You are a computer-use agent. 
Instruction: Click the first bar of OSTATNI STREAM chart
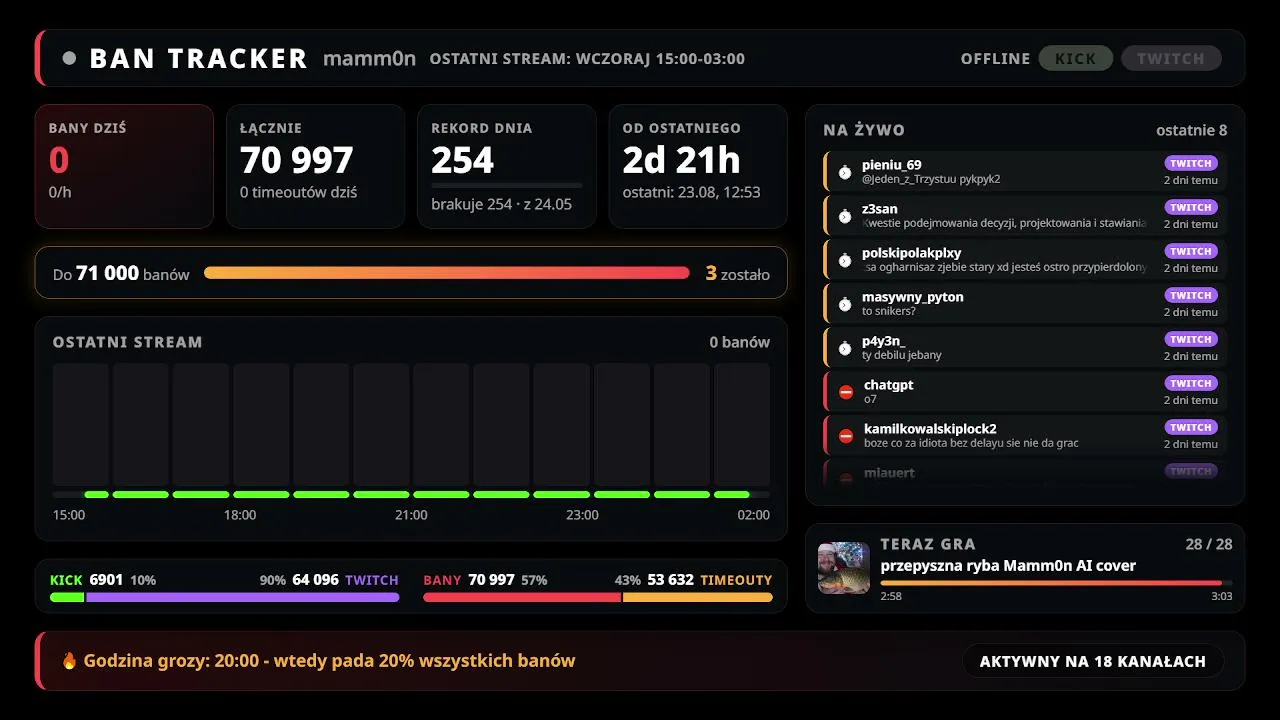tap(81, 425)
